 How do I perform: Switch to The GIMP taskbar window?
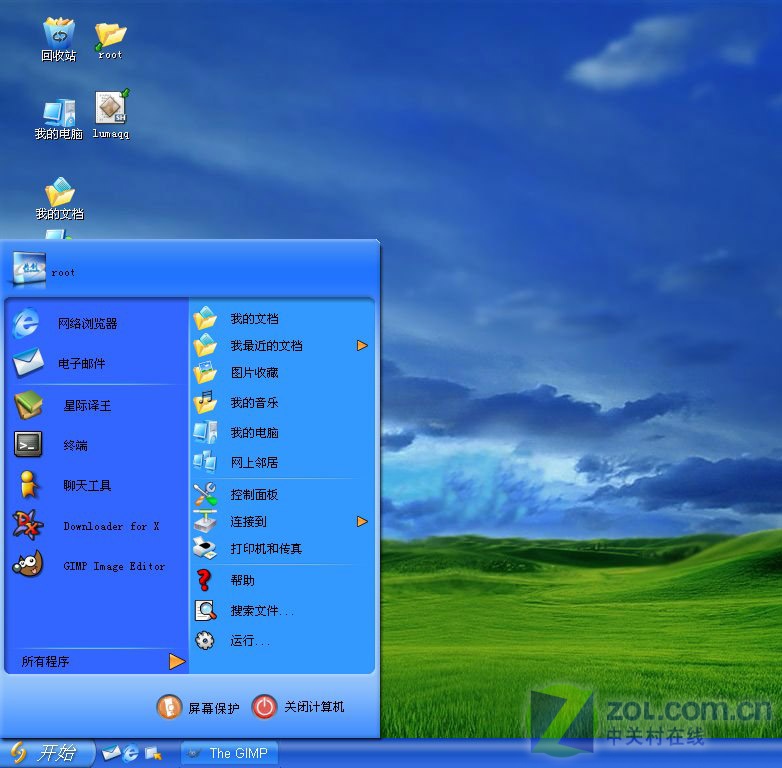(229, 753)
